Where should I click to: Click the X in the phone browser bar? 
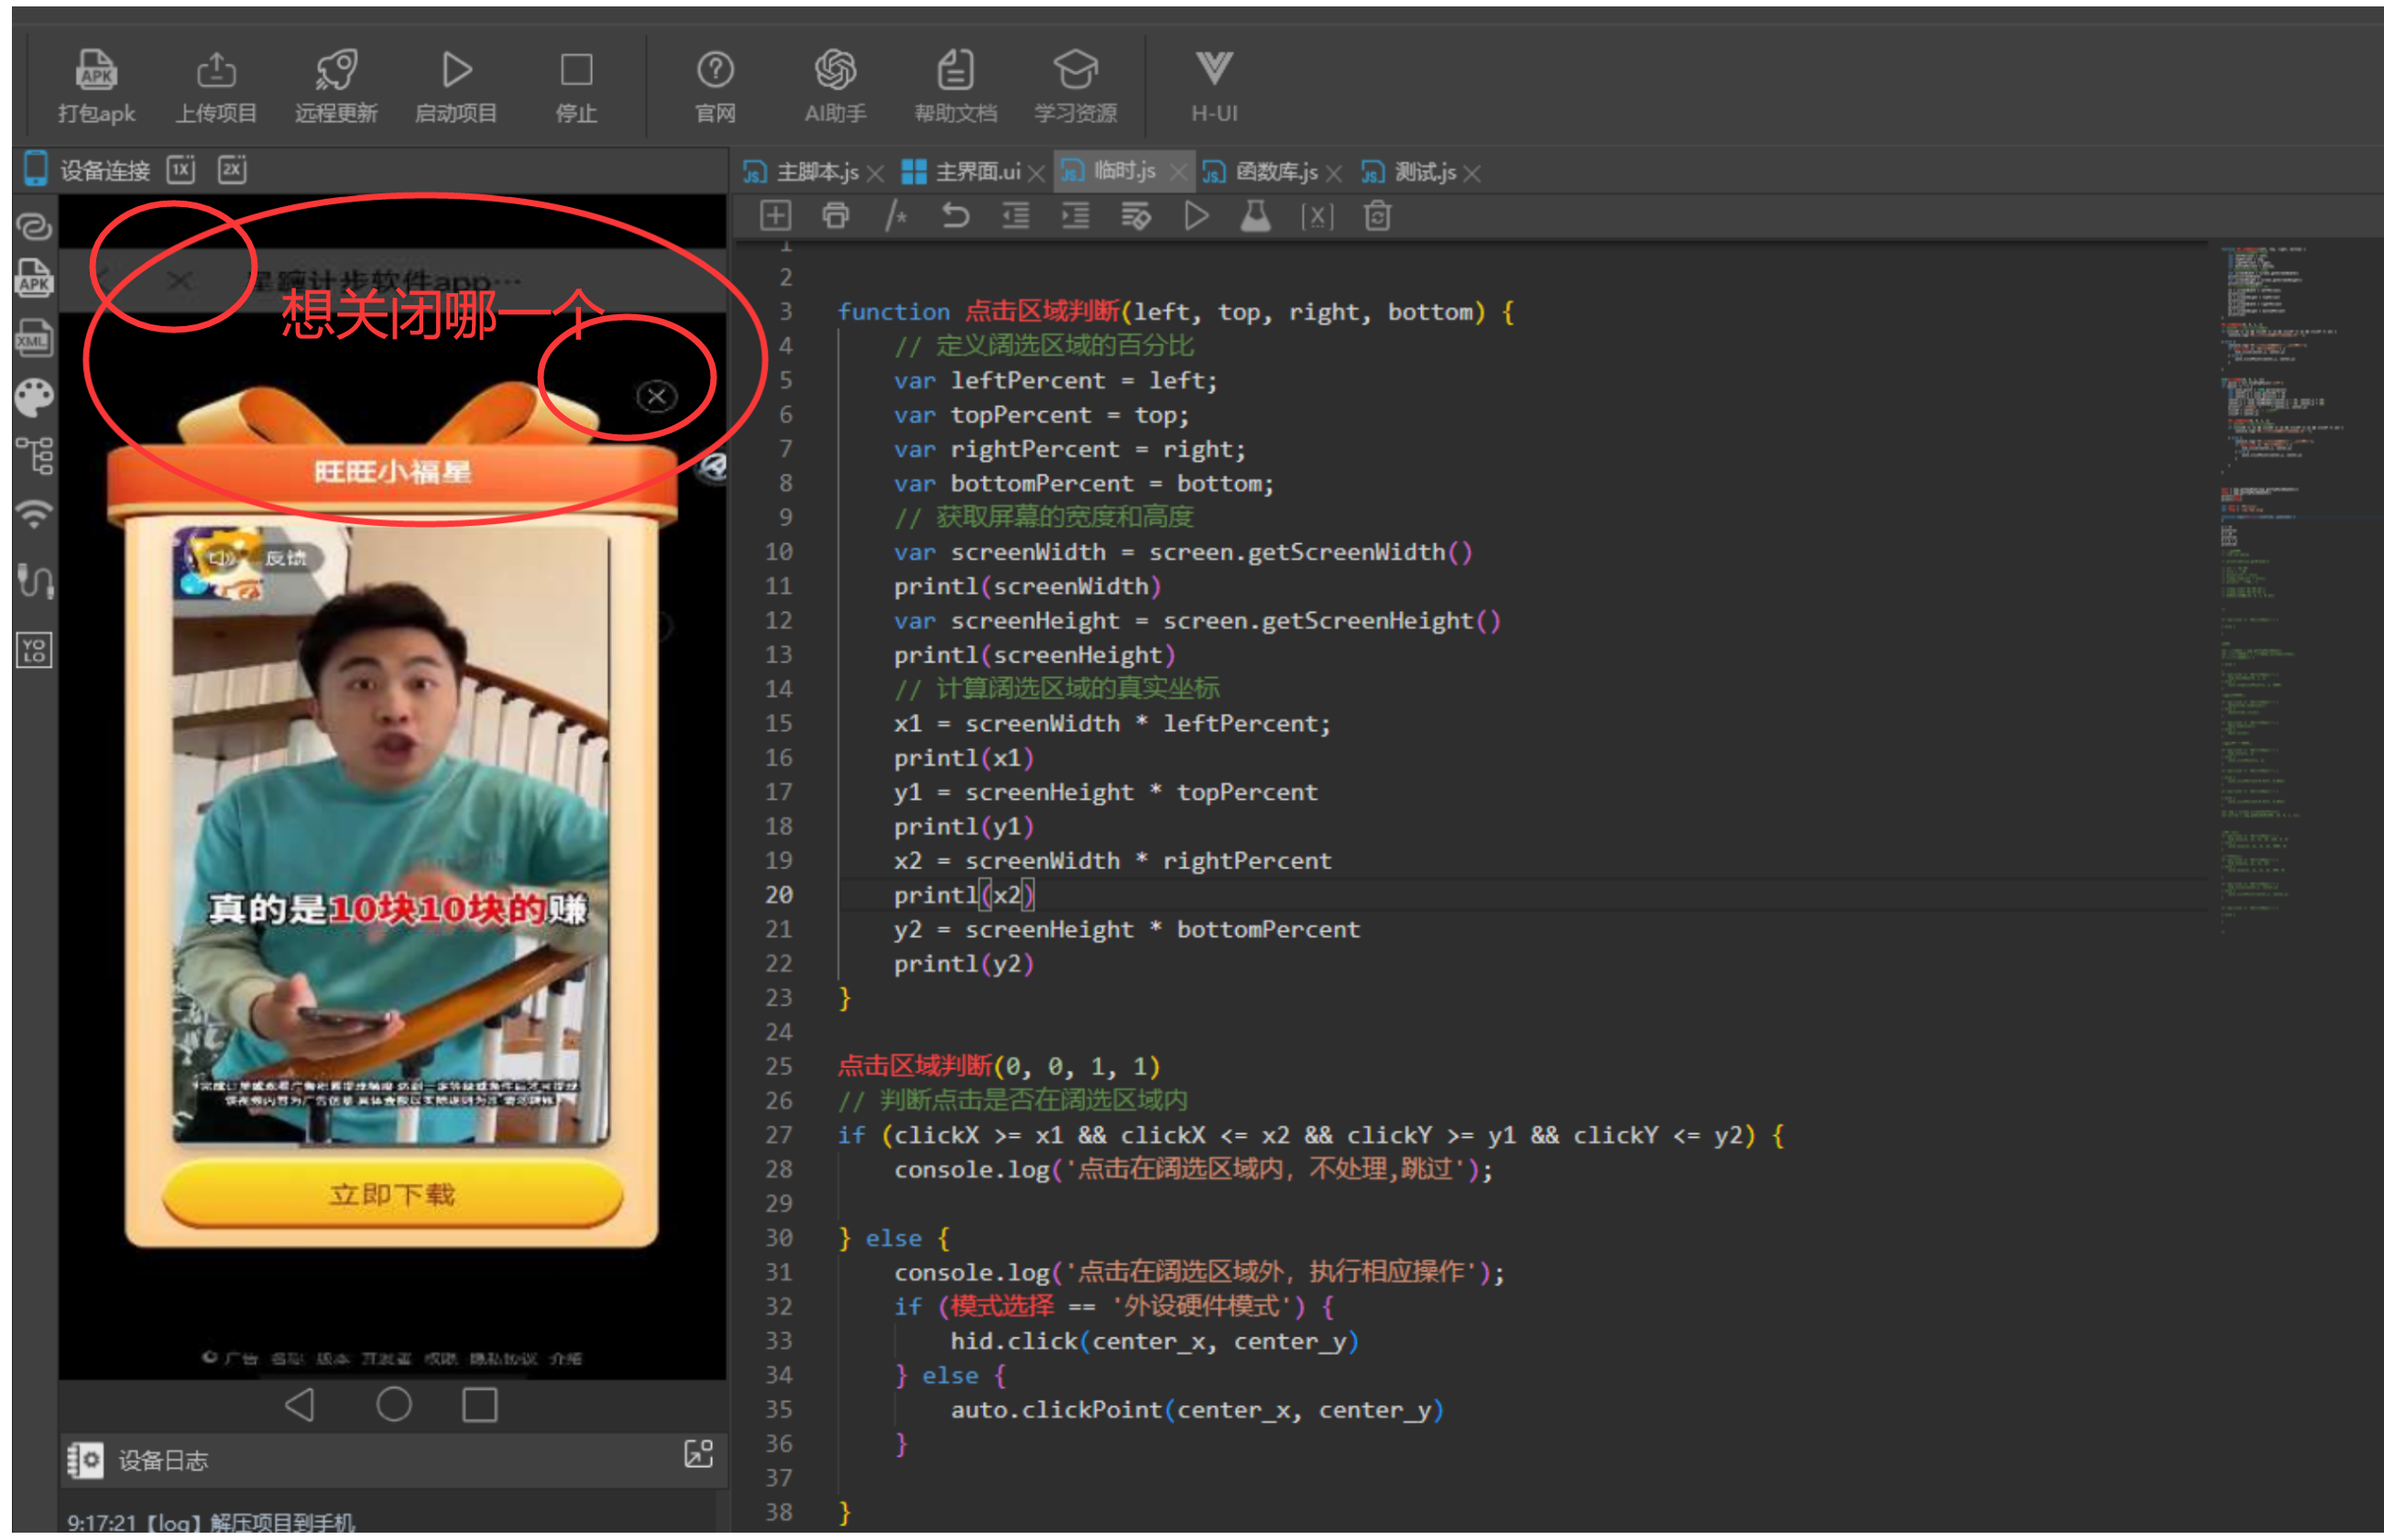(180, 281)
